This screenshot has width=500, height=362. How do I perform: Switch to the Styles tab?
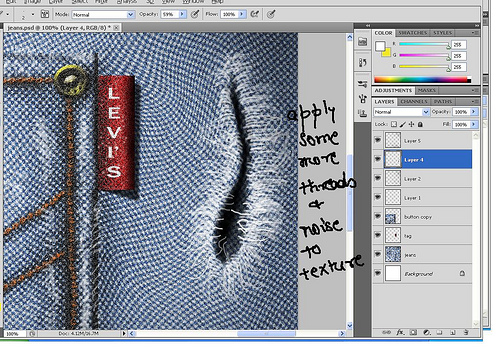click(x=442, y=33)
